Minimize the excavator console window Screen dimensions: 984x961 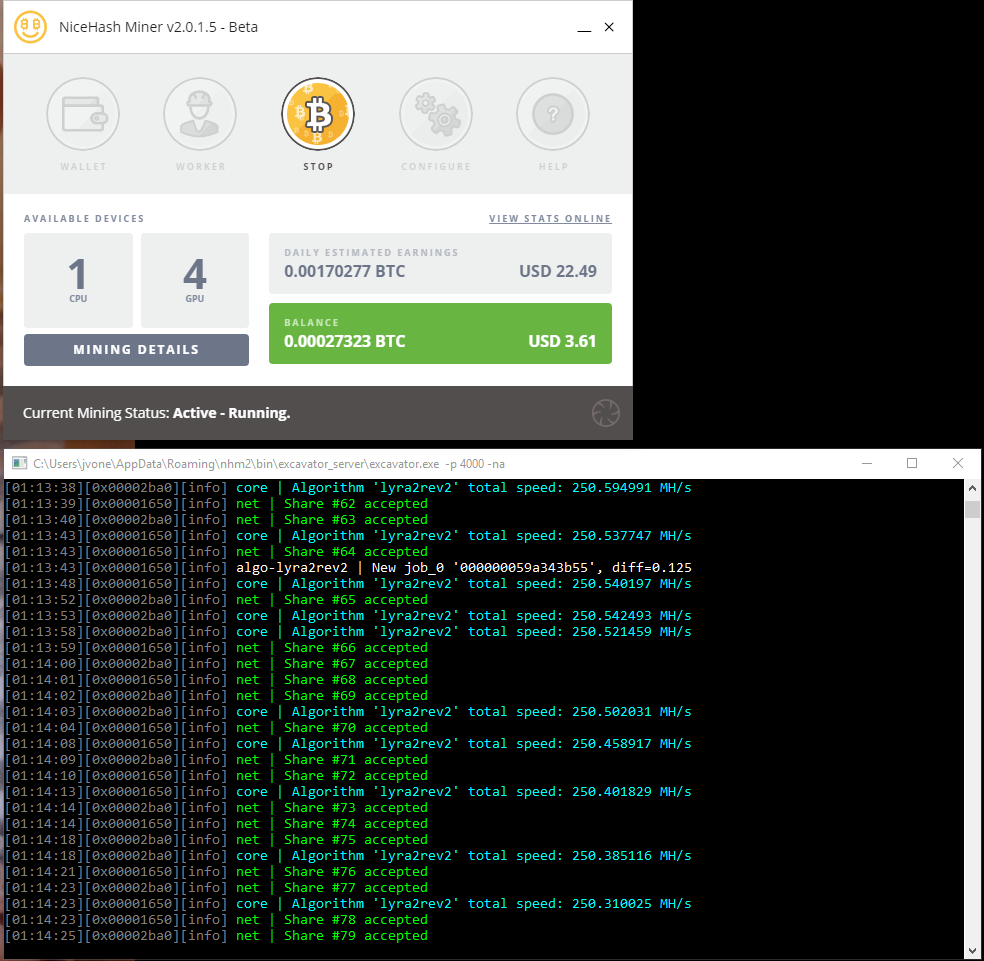point(867,463)
